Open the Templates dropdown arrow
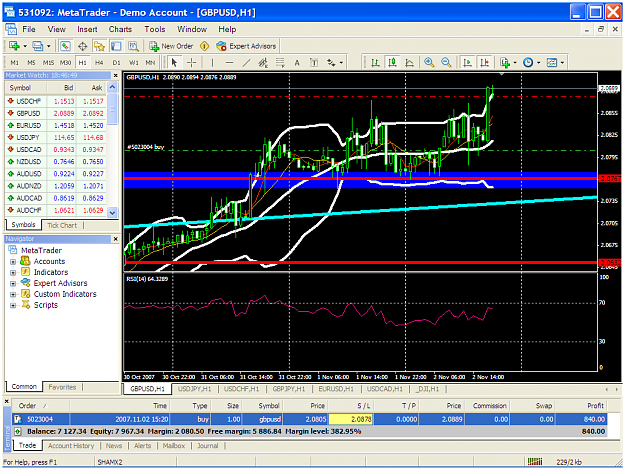625x470 pixels. (x=562, y=63)
